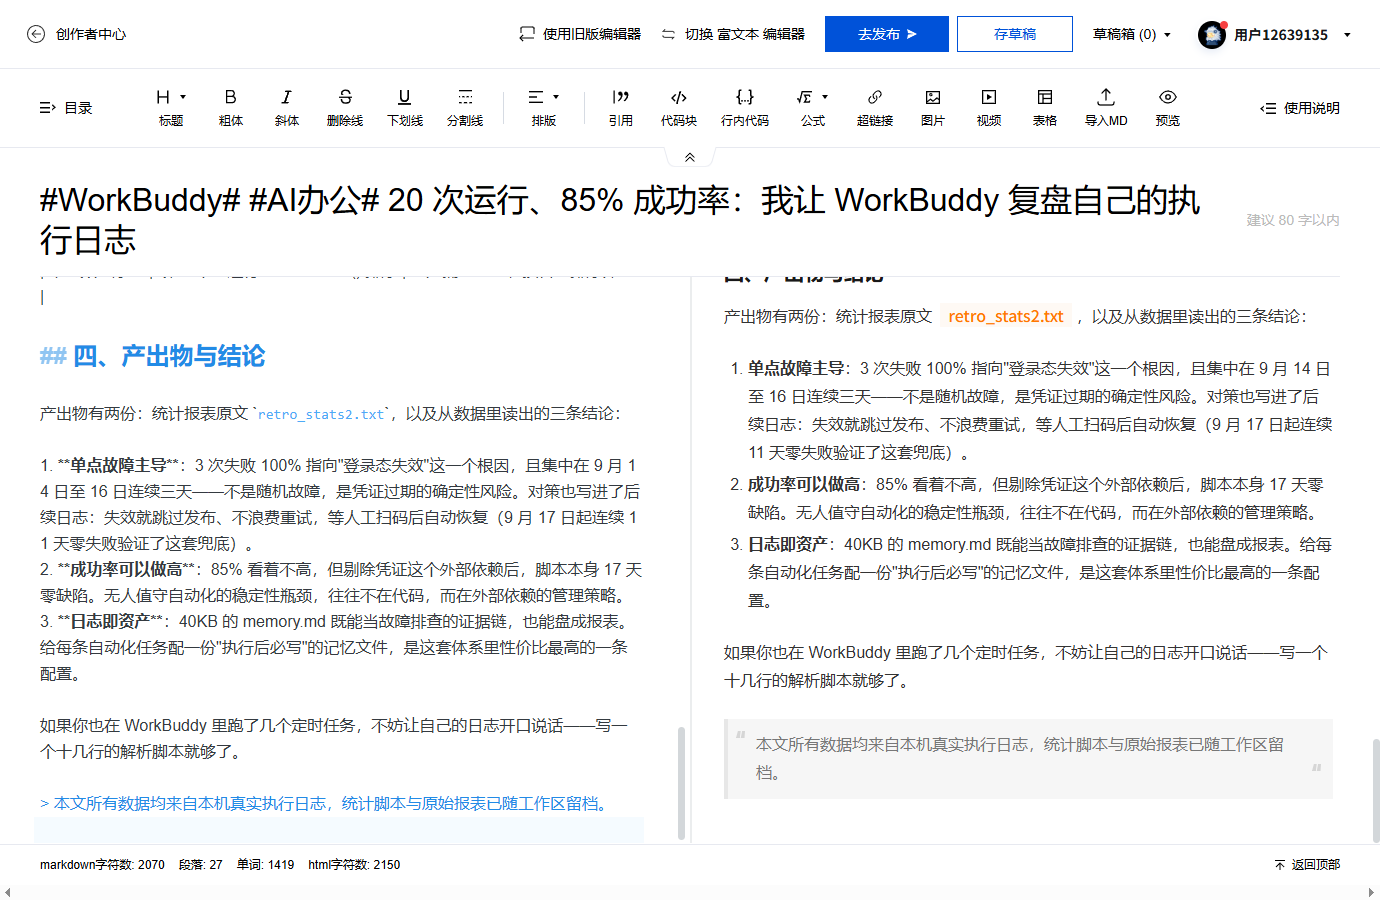Screen dimensions: 1380x900
Task: Insert a 公式 formula
Action: 812,108
